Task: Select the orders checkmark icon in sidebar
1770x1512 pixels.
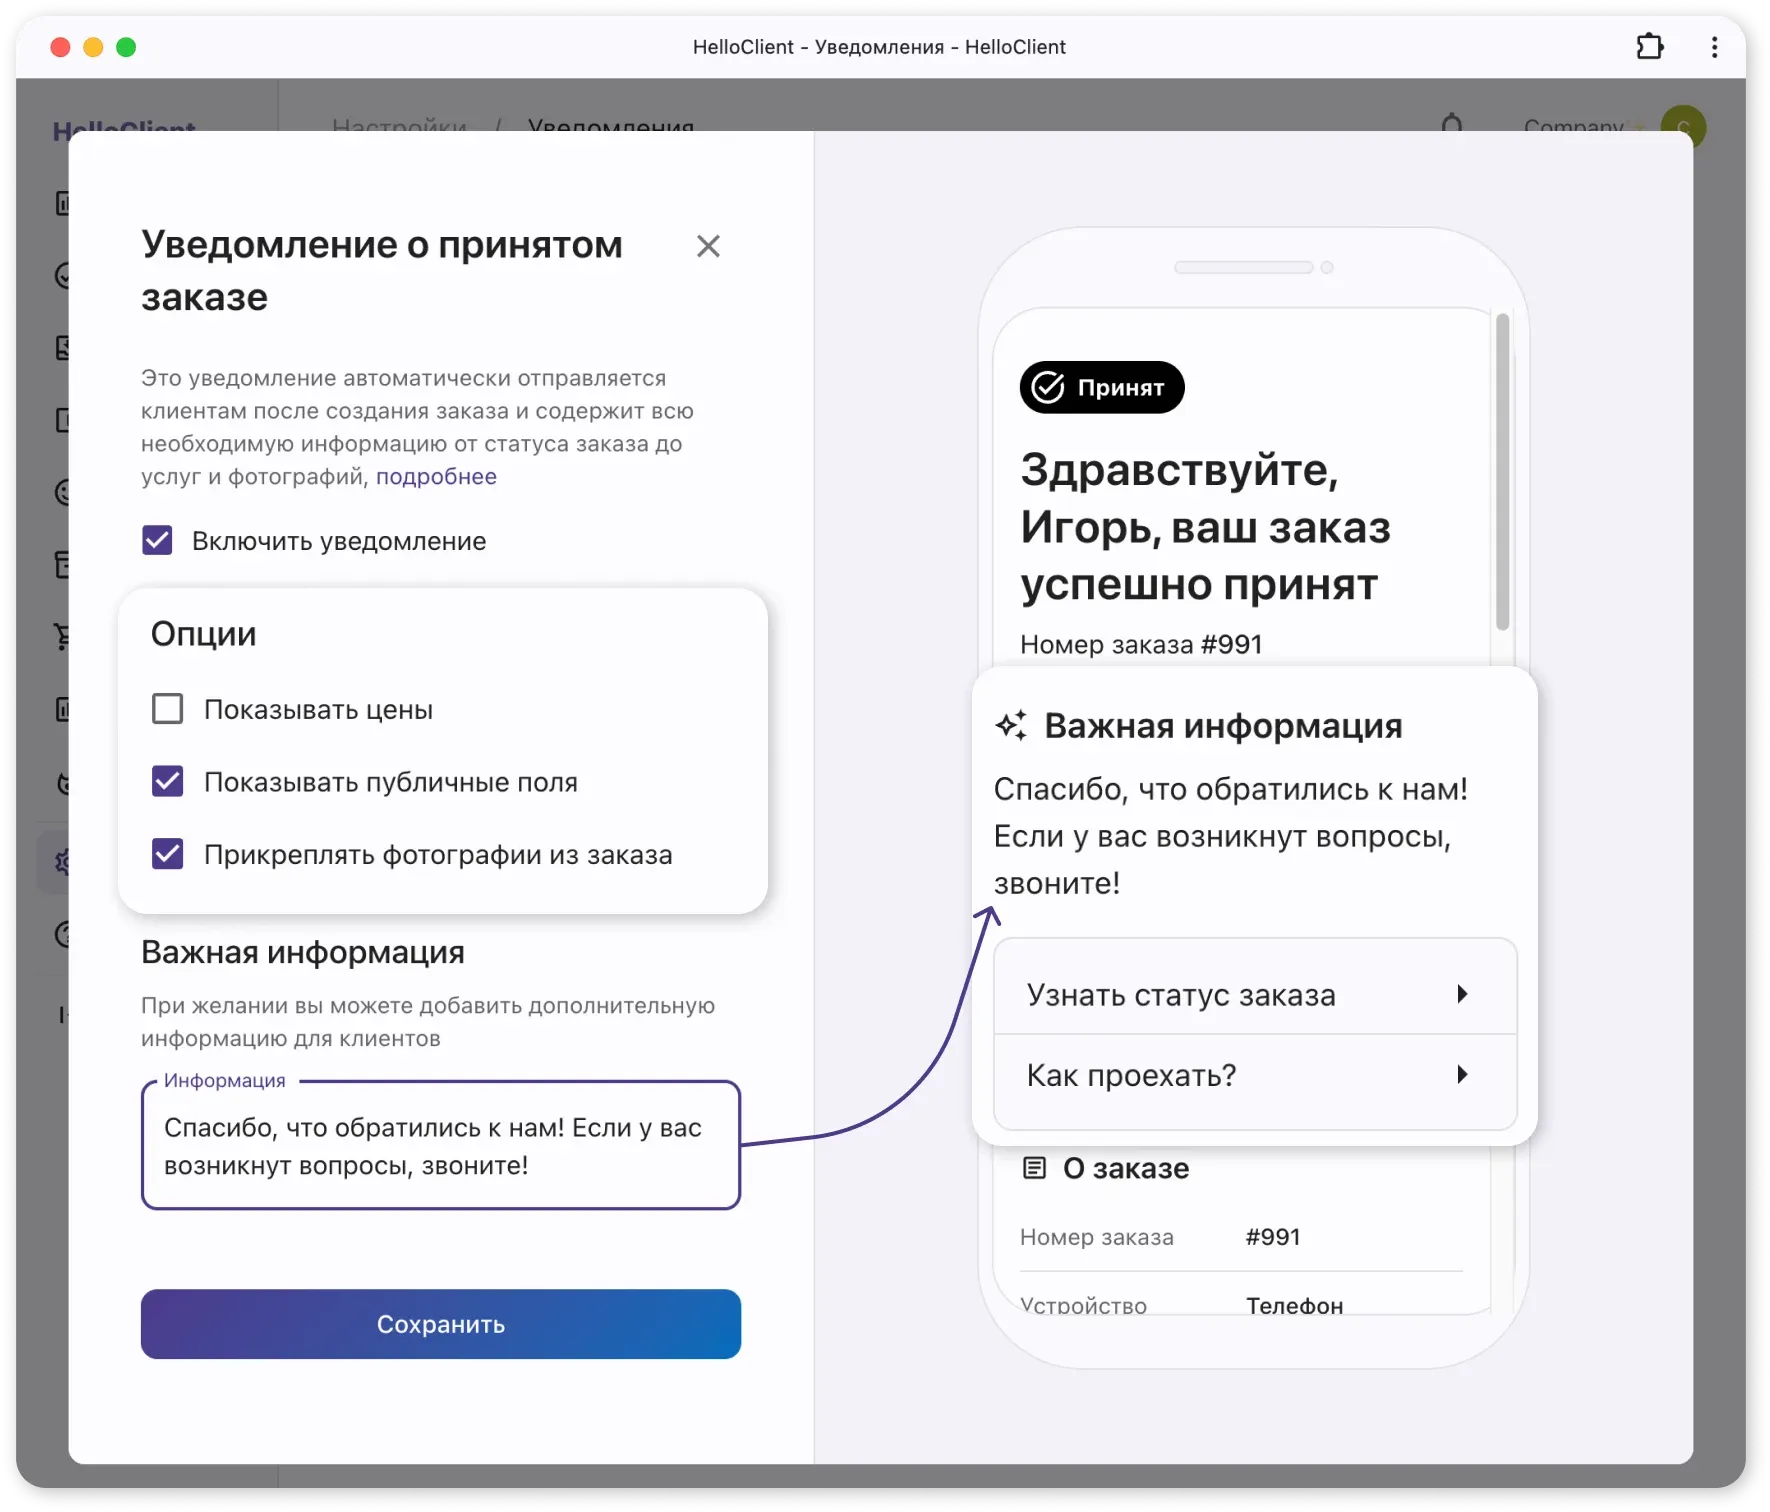Action: 65,277
